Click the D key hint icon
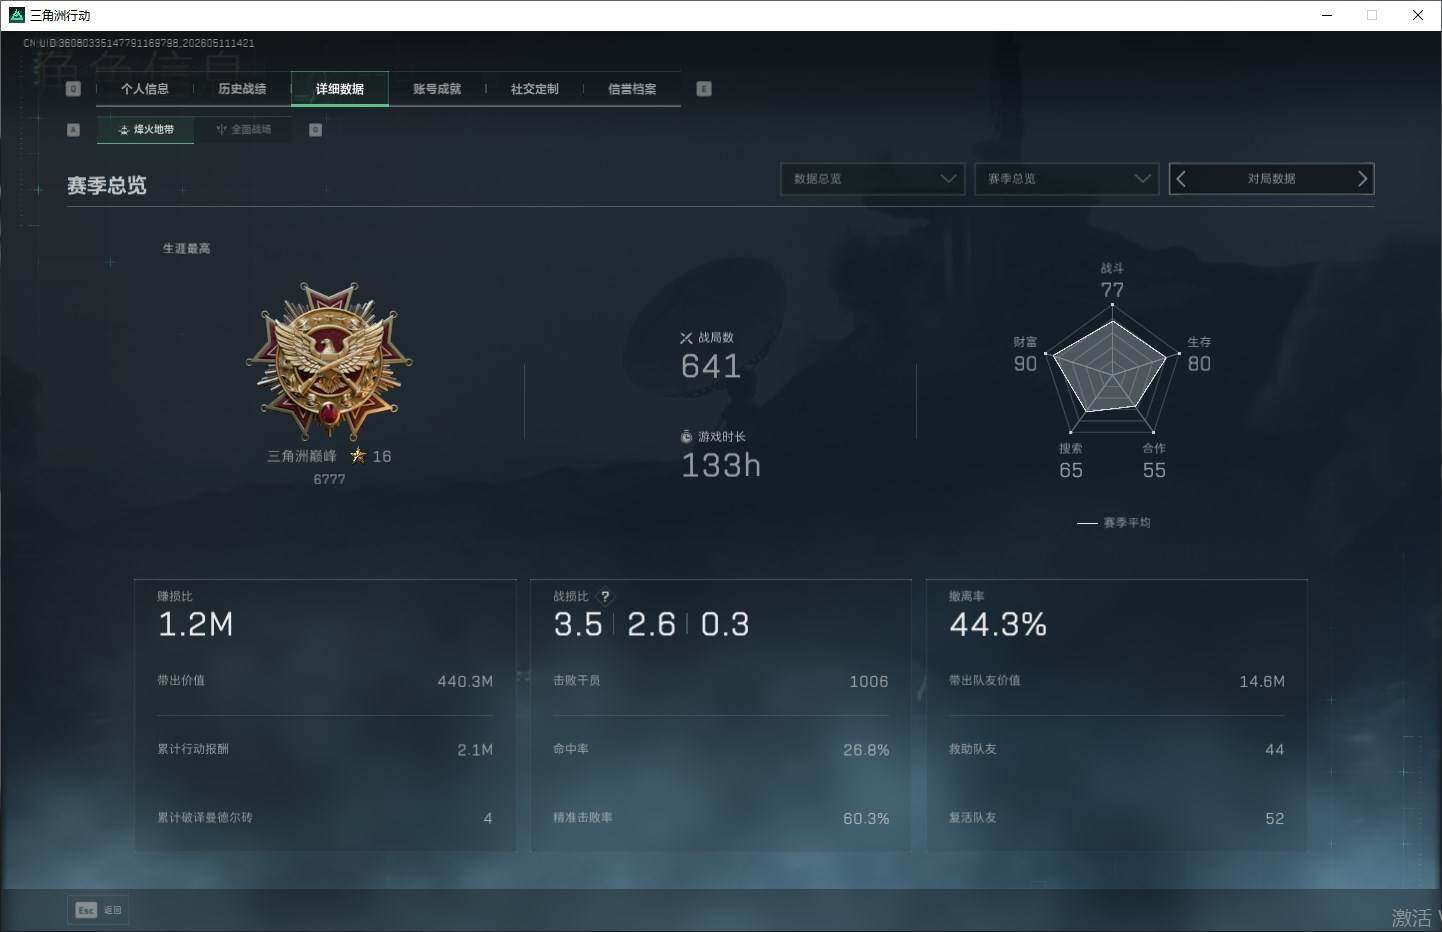The image size is (1442, 932). point(316,130)
